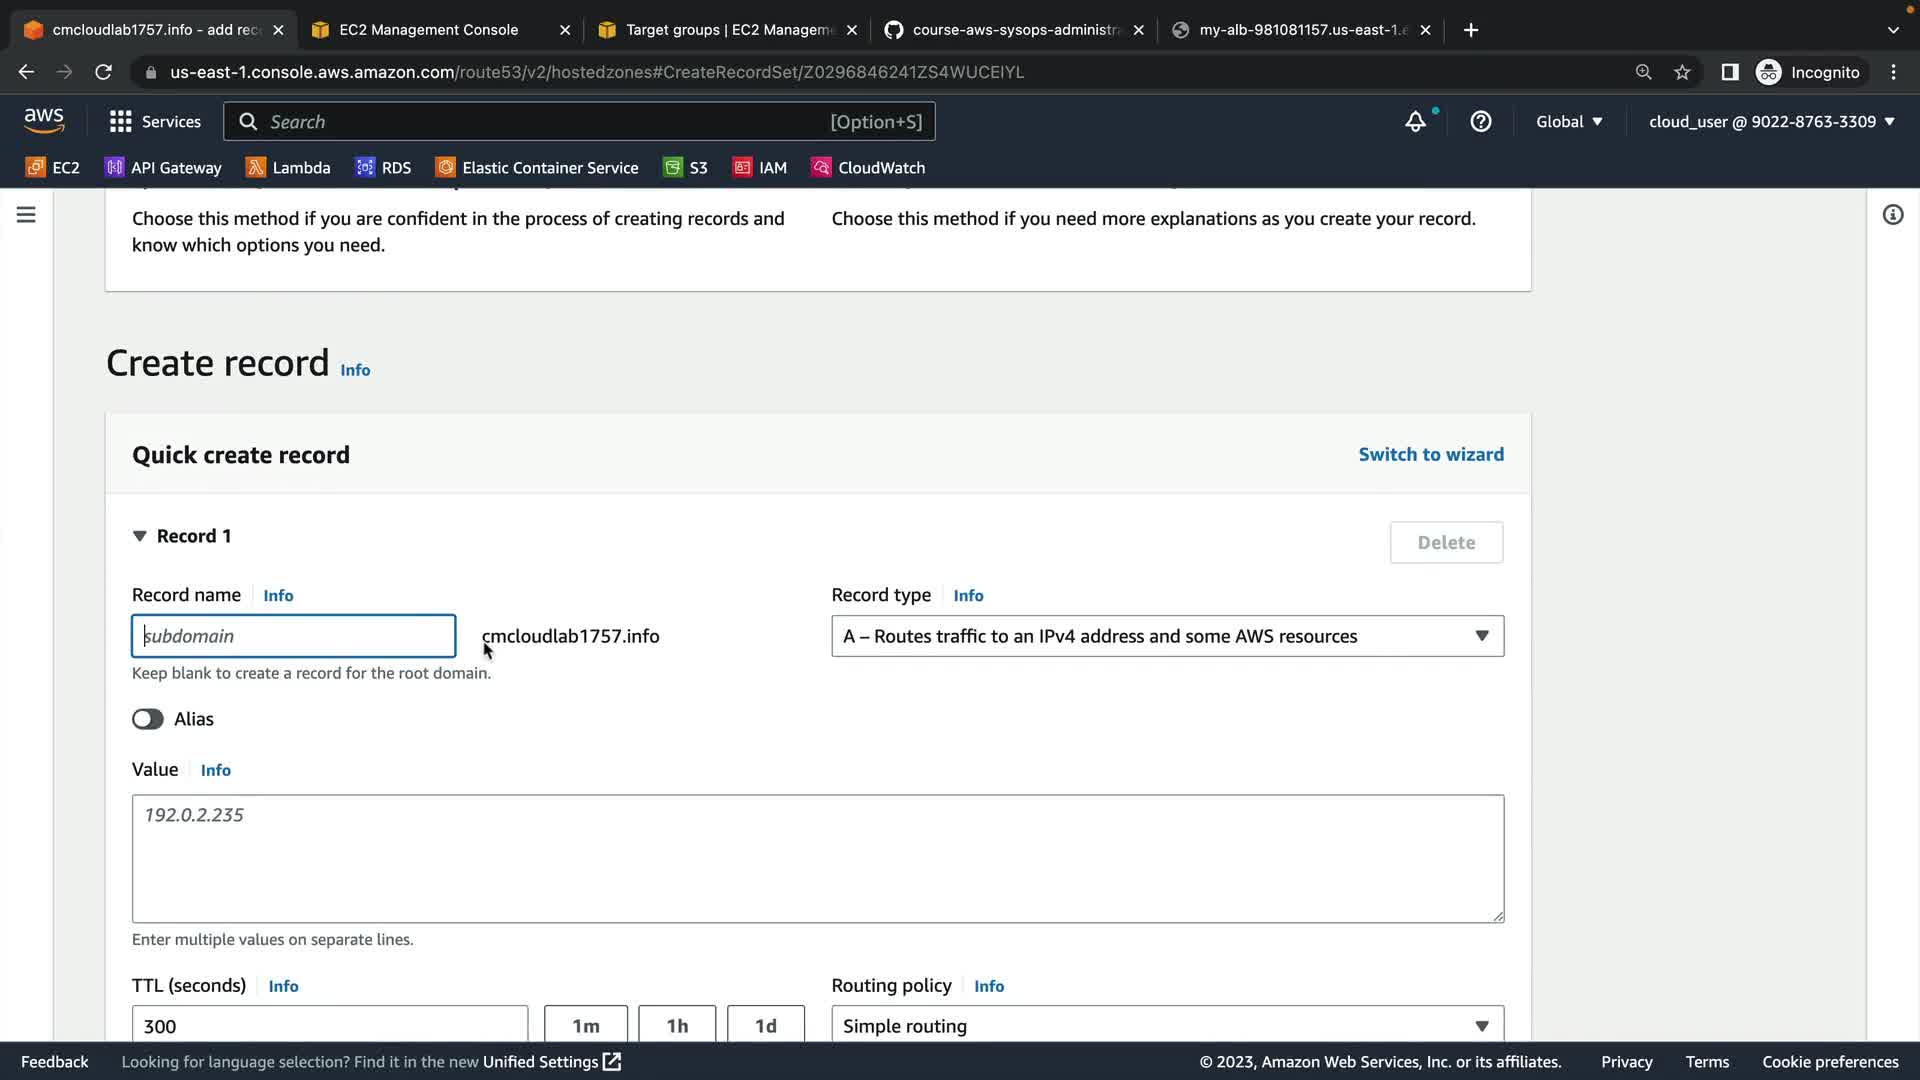Click the Switch to wizard link
Viewport: 1920px width, 1080px height.
pos(1430,454)
